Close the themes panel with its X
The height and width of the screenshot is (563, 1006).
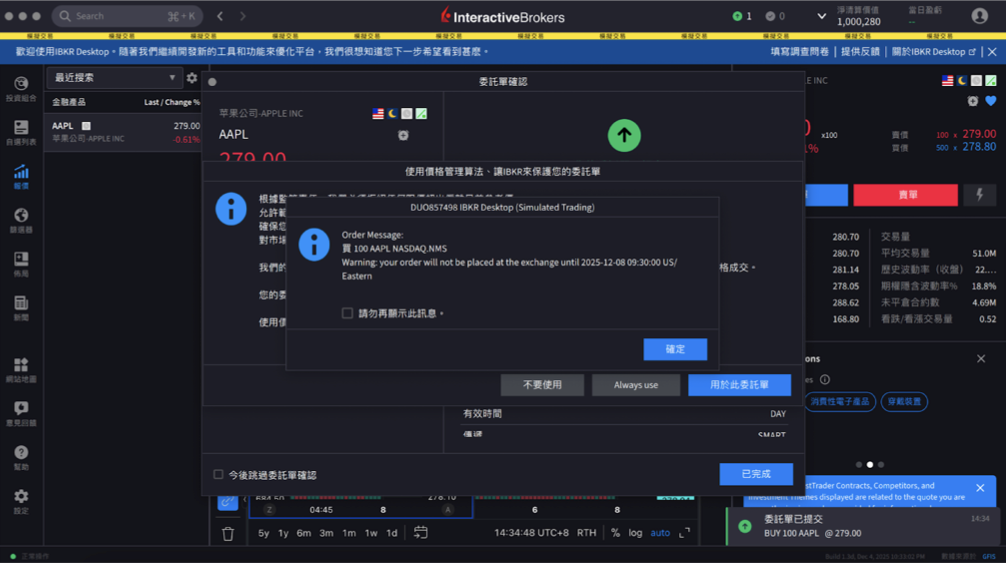[x=981, y=358]
